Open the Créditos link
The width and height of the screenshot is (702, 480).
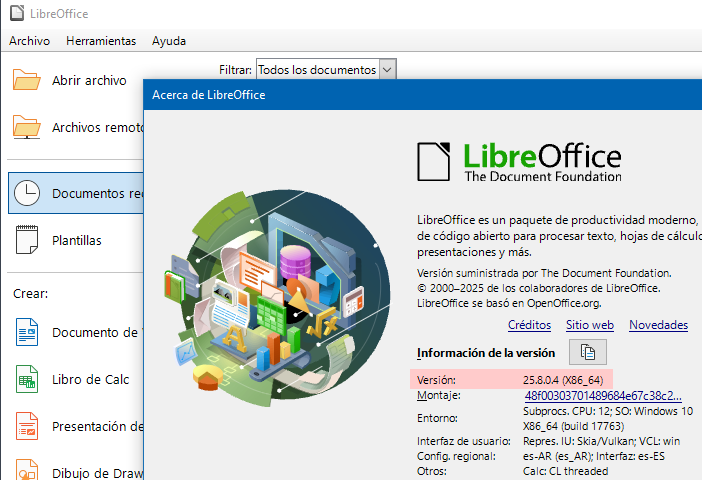pyautogui.click(x=529, y=325)
